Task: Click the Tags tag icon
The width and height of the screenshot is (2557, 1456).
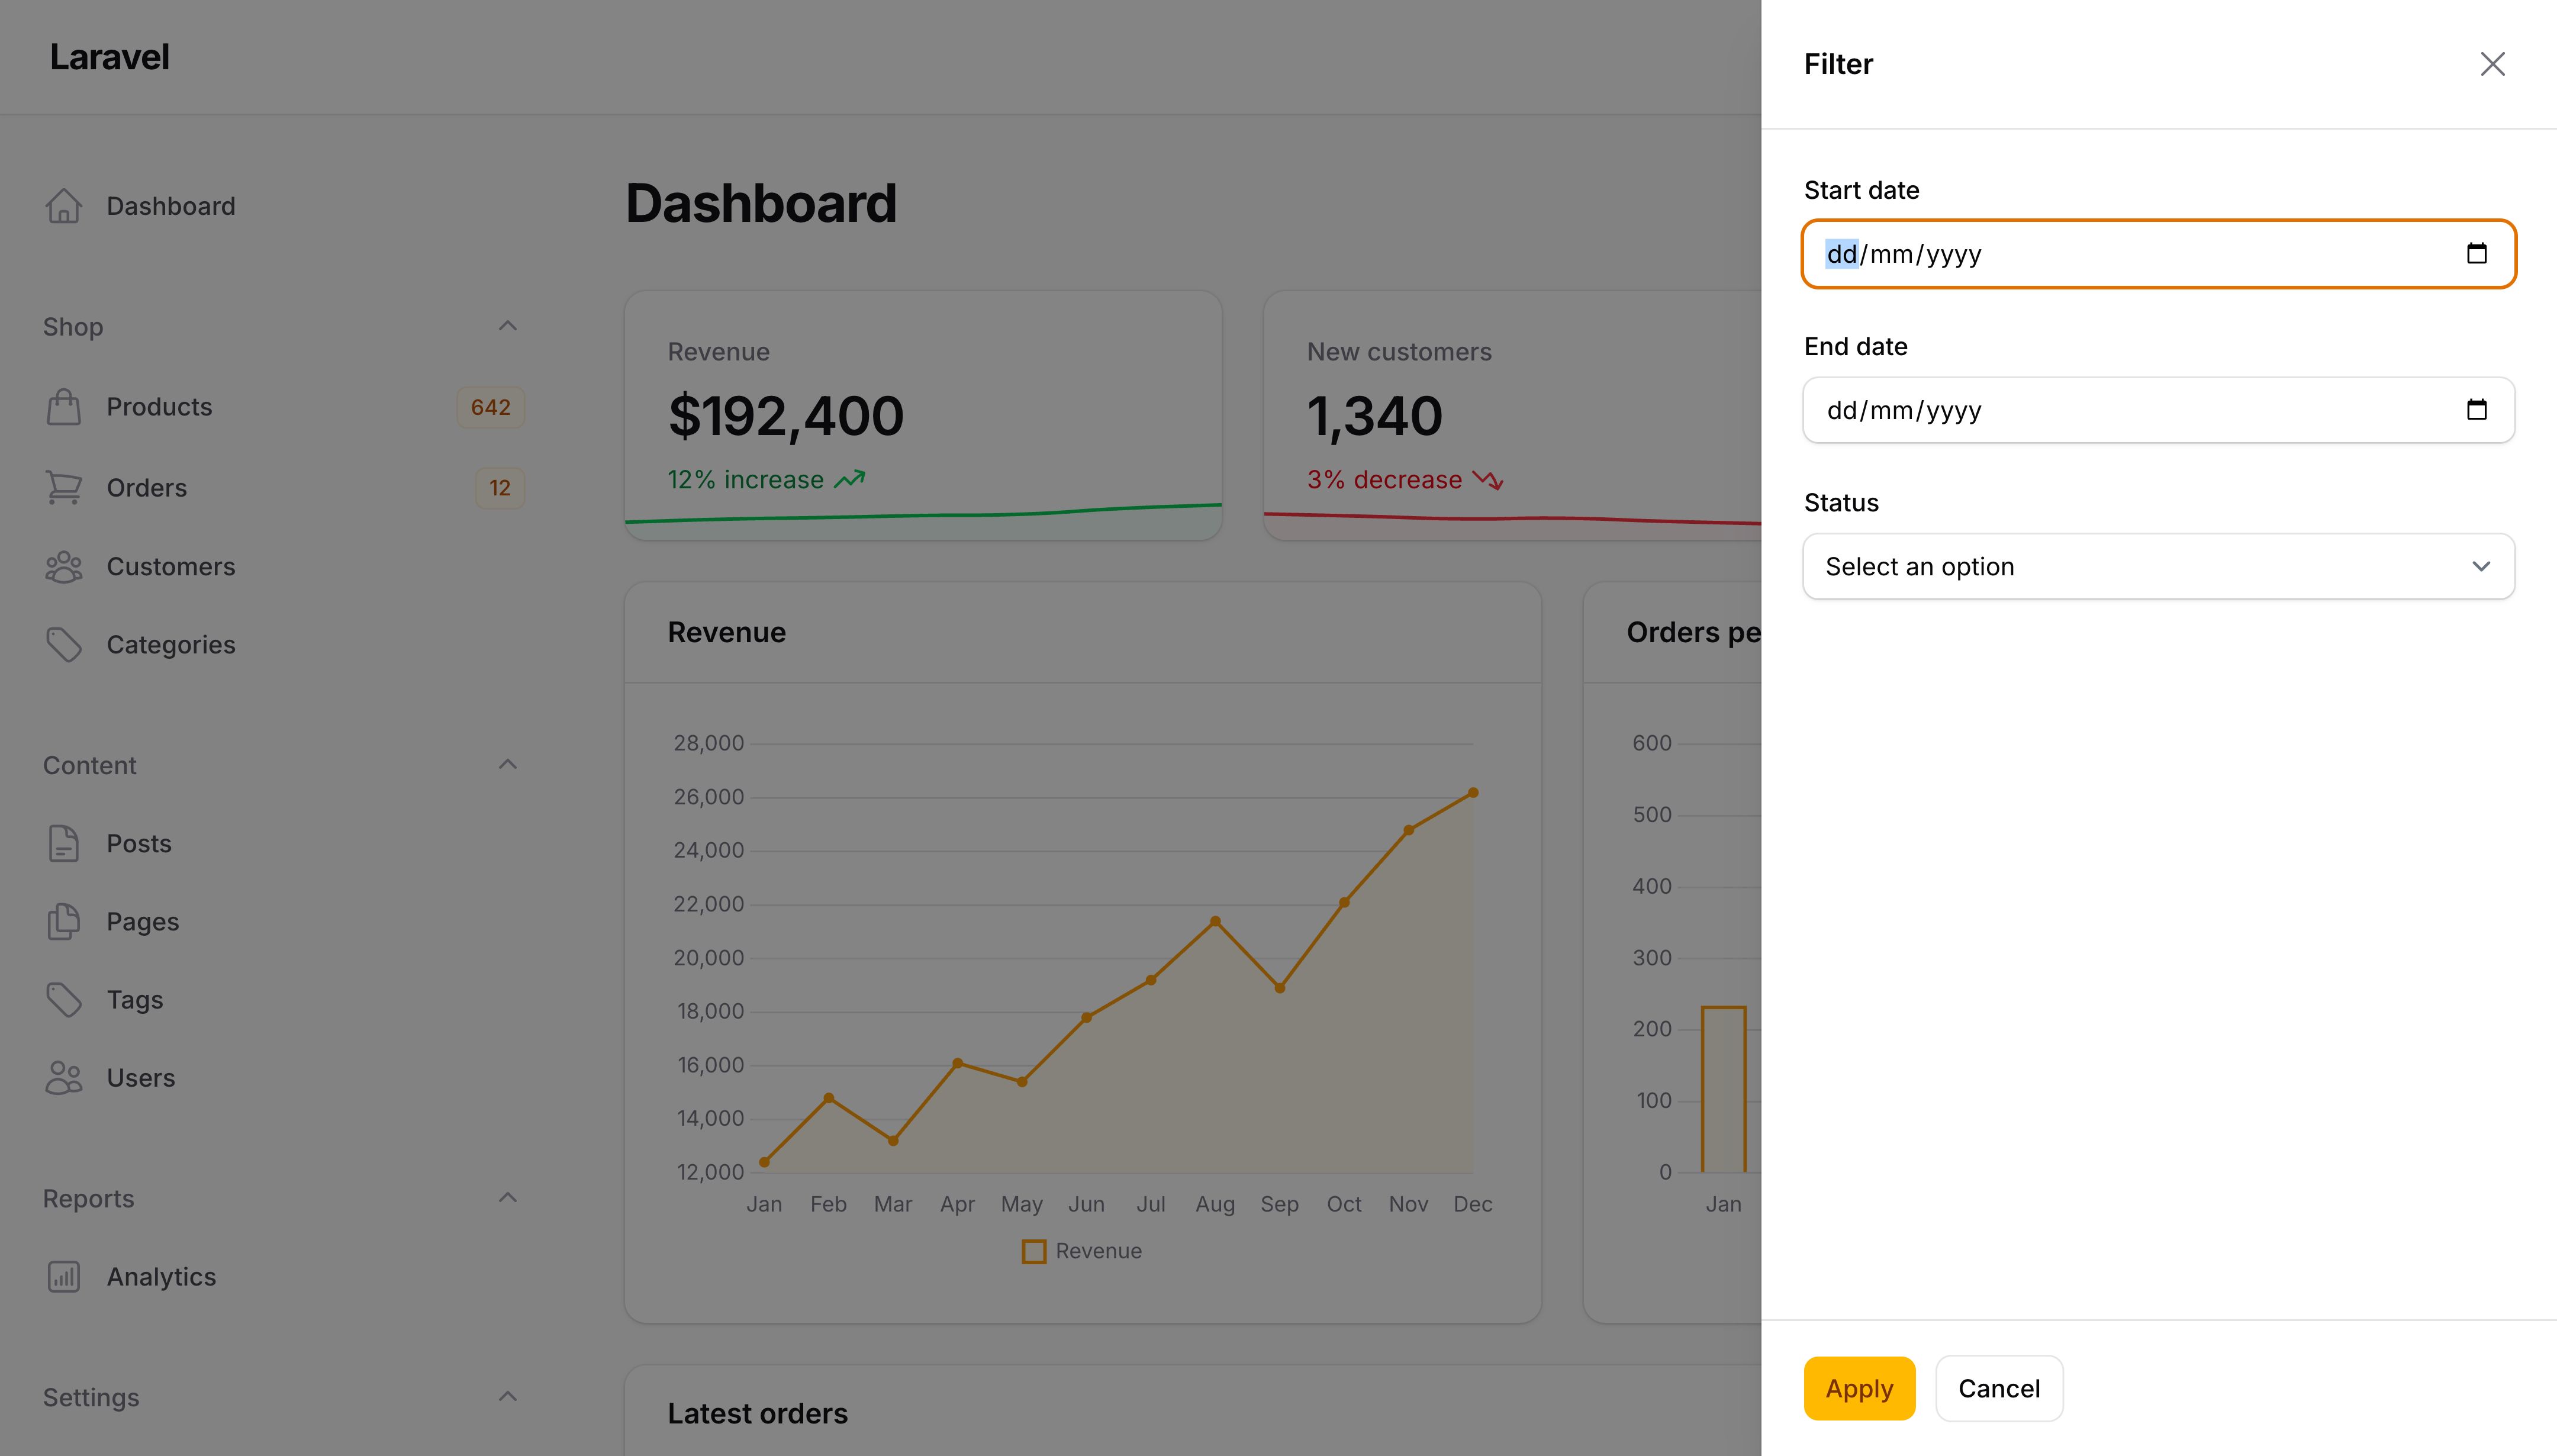Action: tap(64, 999)
